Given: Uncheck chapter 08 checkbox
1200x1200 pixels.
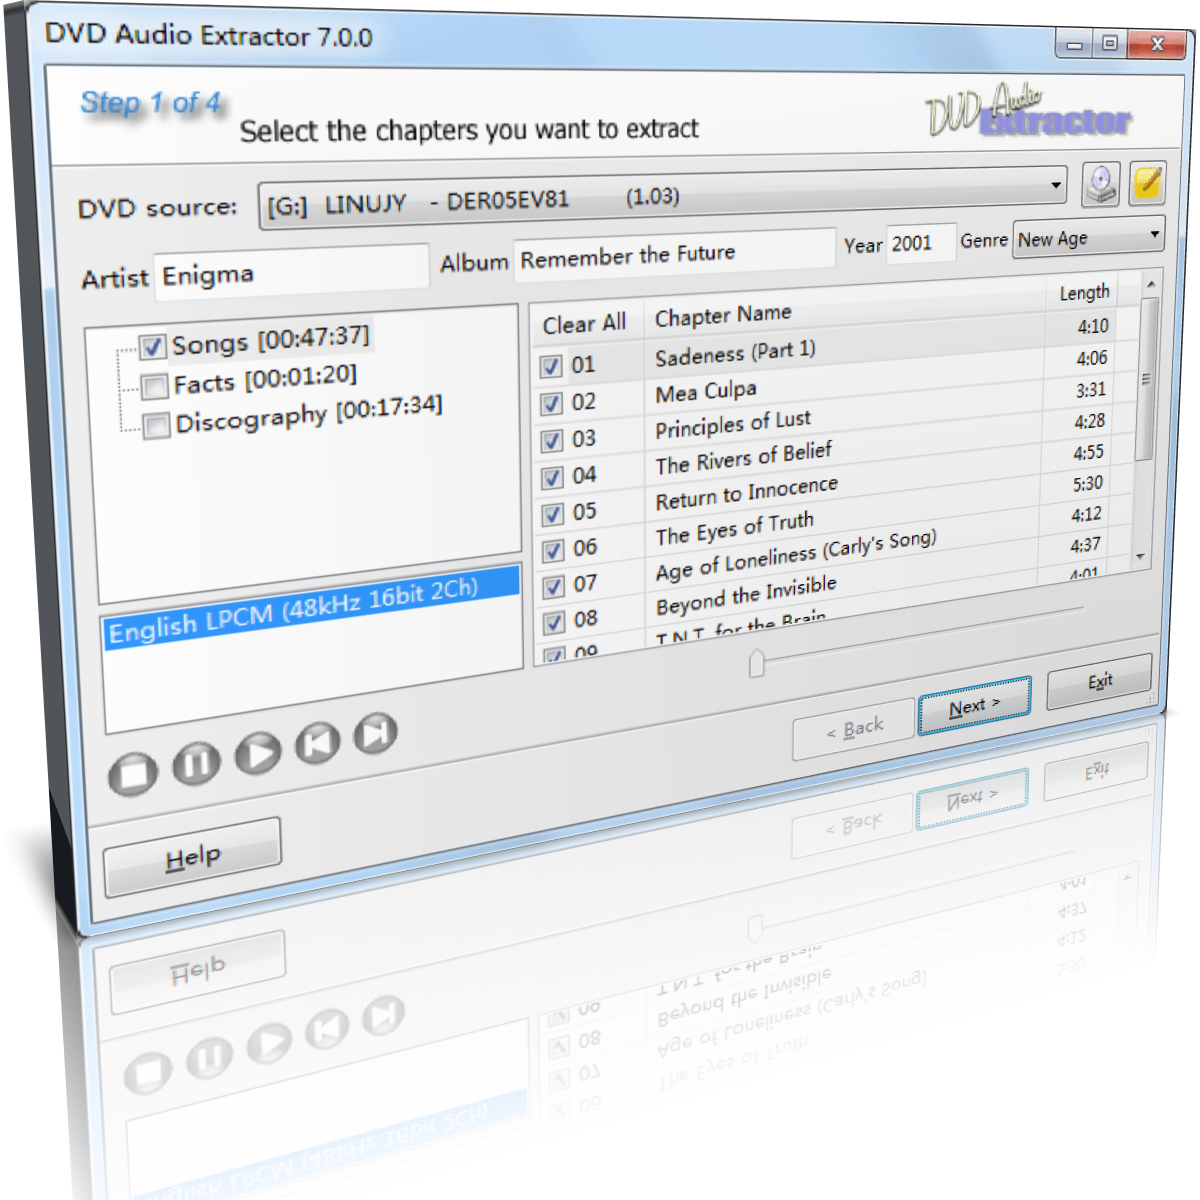Looking at the screenshot, I should click(553, 623).
